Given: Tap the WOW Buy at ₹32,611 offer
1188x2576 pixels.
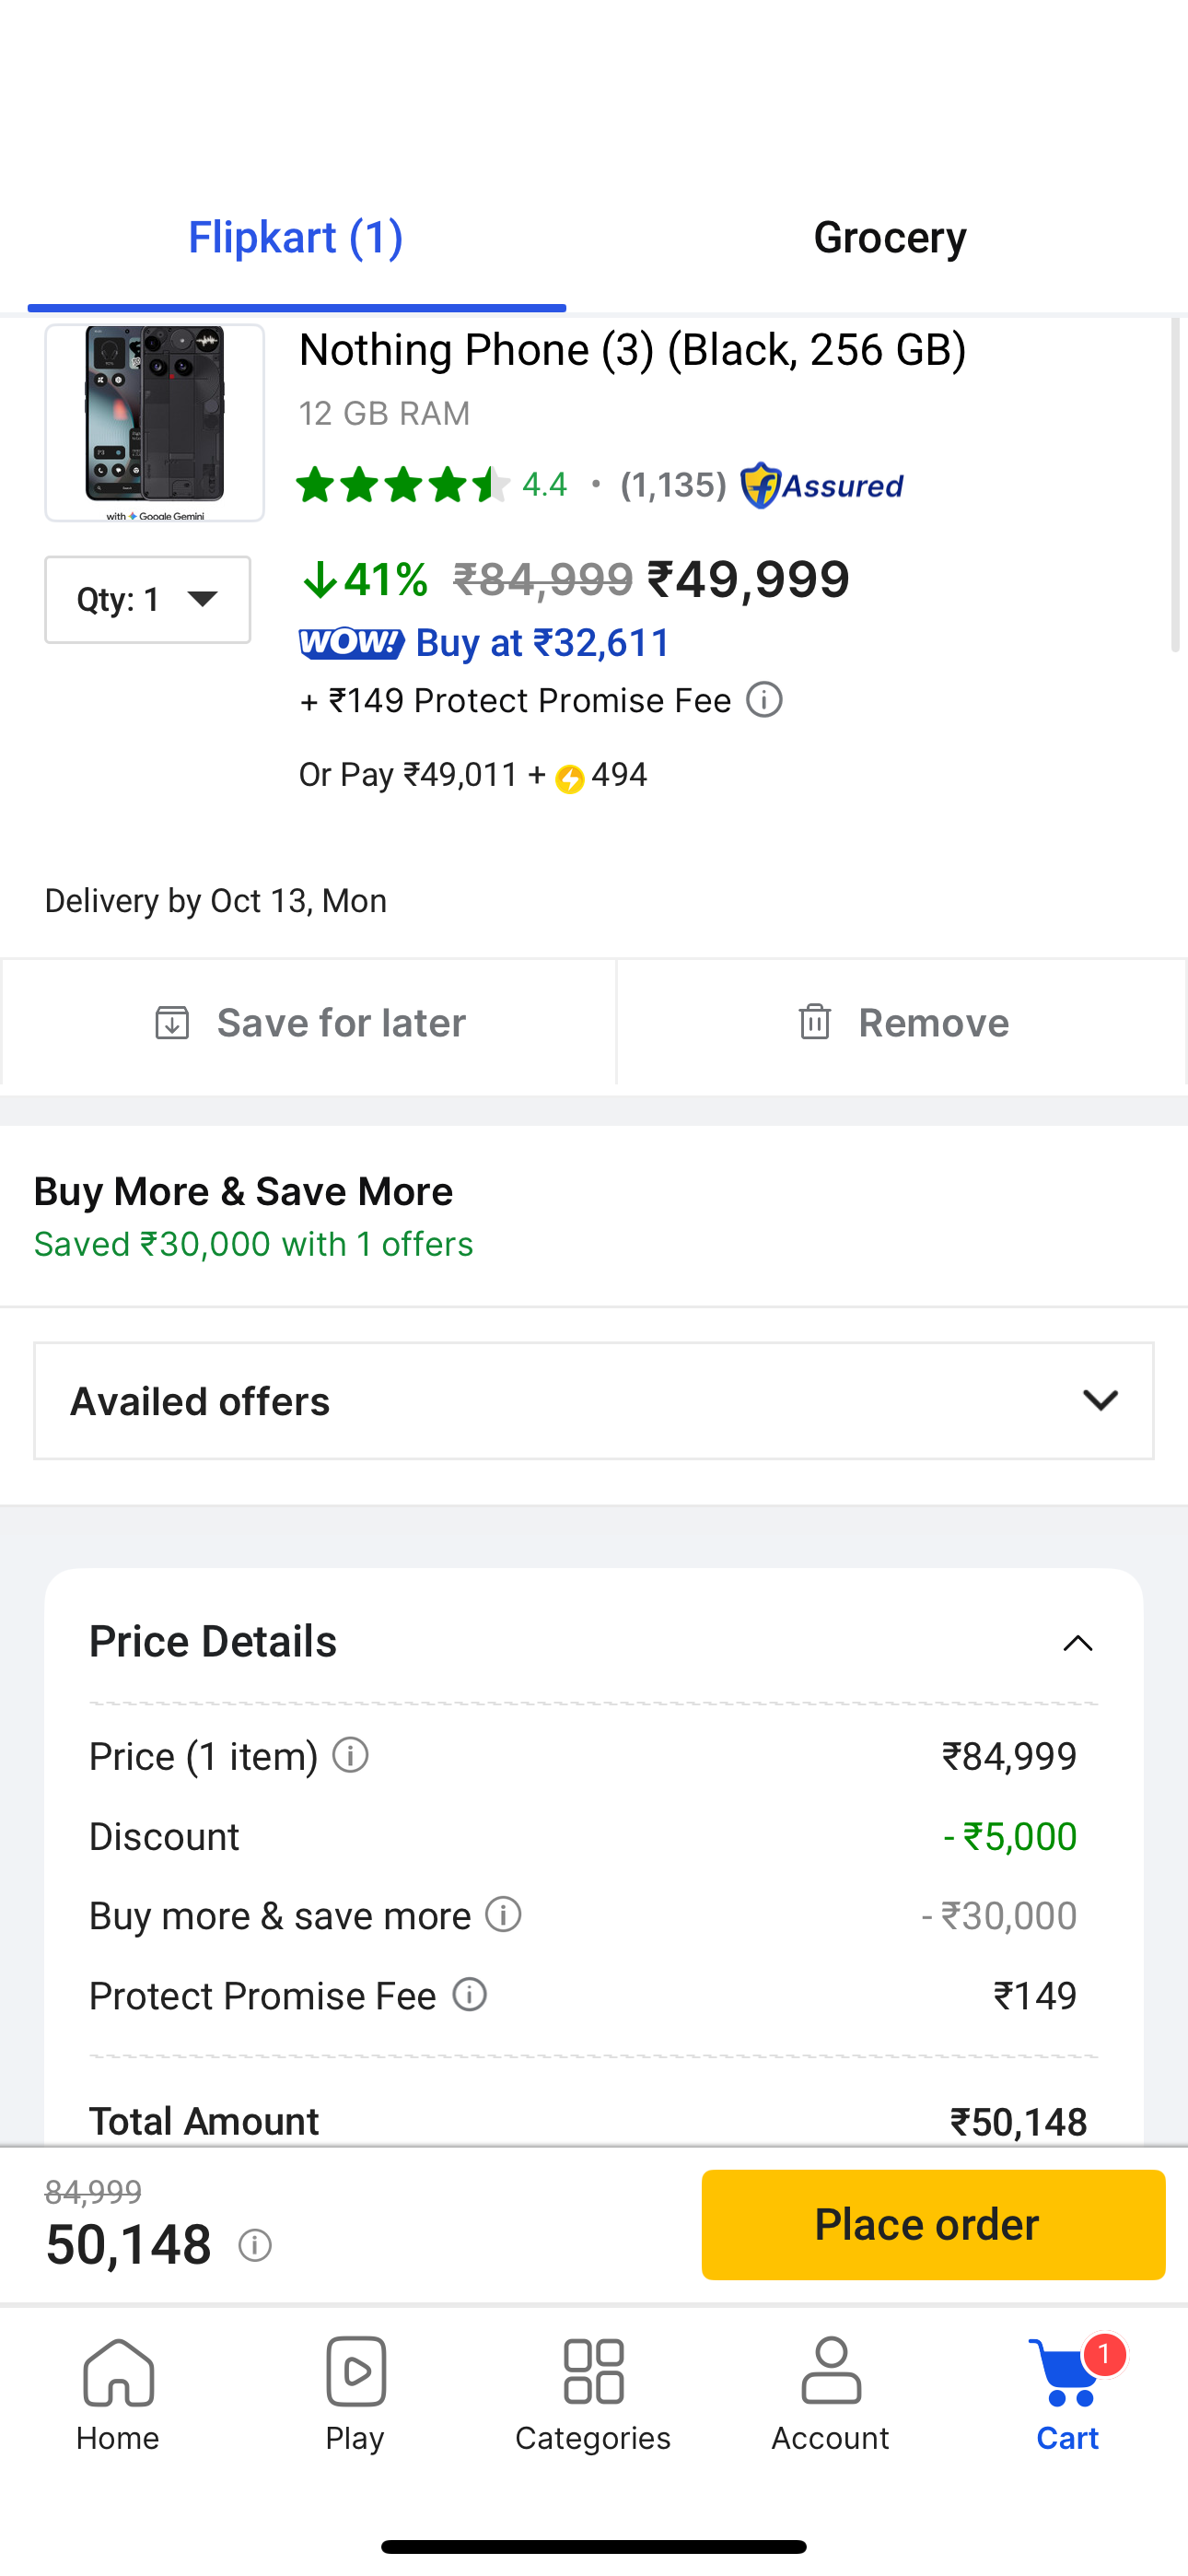Looking at the screenshot, I should pyautogui.click(x=484, y=642).
